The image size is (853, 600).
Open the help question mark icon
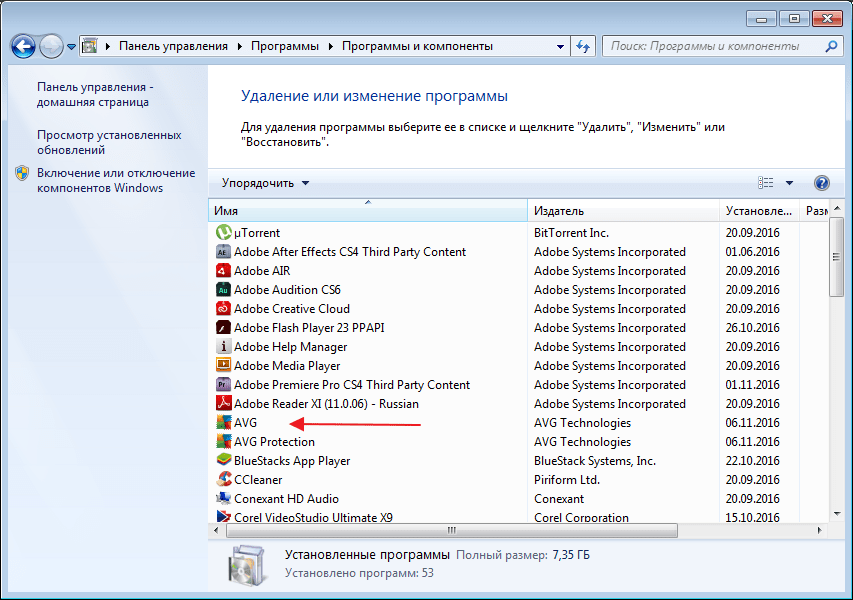click(x=821, y=183)
